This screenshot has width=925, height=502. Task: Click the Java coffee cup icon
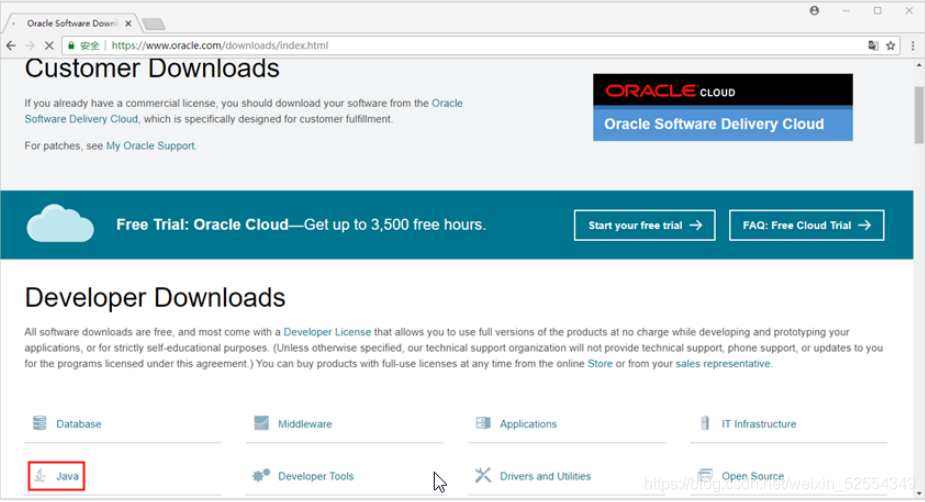point(40,475)
